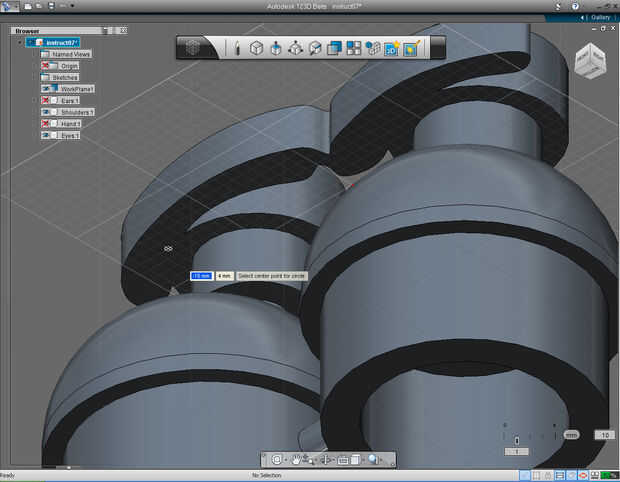Hide the Shoulders:1 component
Viewport: 620px width, 482px height.
(x=46, y=112)
